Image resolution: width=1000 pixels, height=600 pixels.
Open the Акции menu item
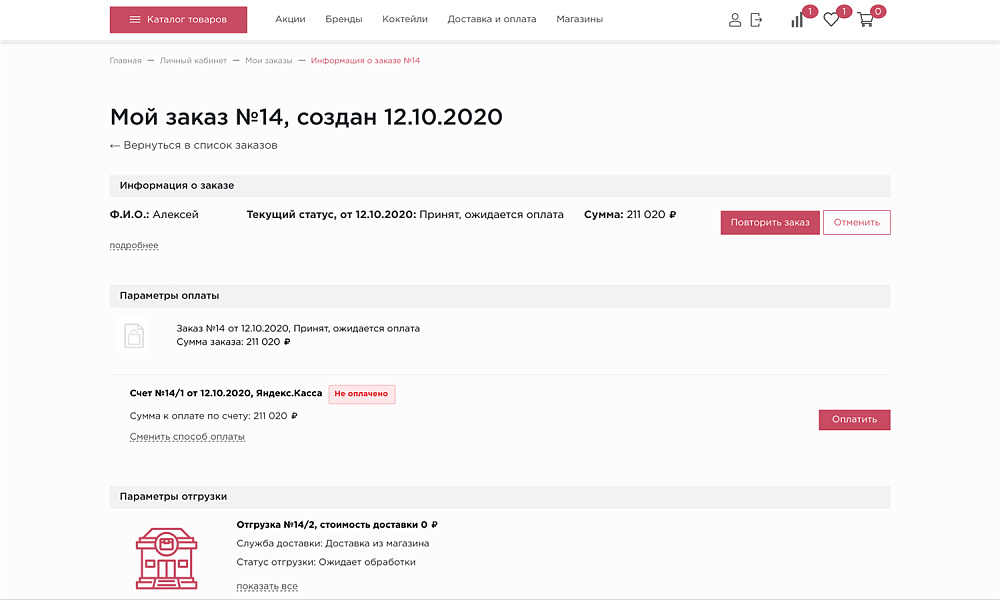pyautogui.click(x=289, y=18)
